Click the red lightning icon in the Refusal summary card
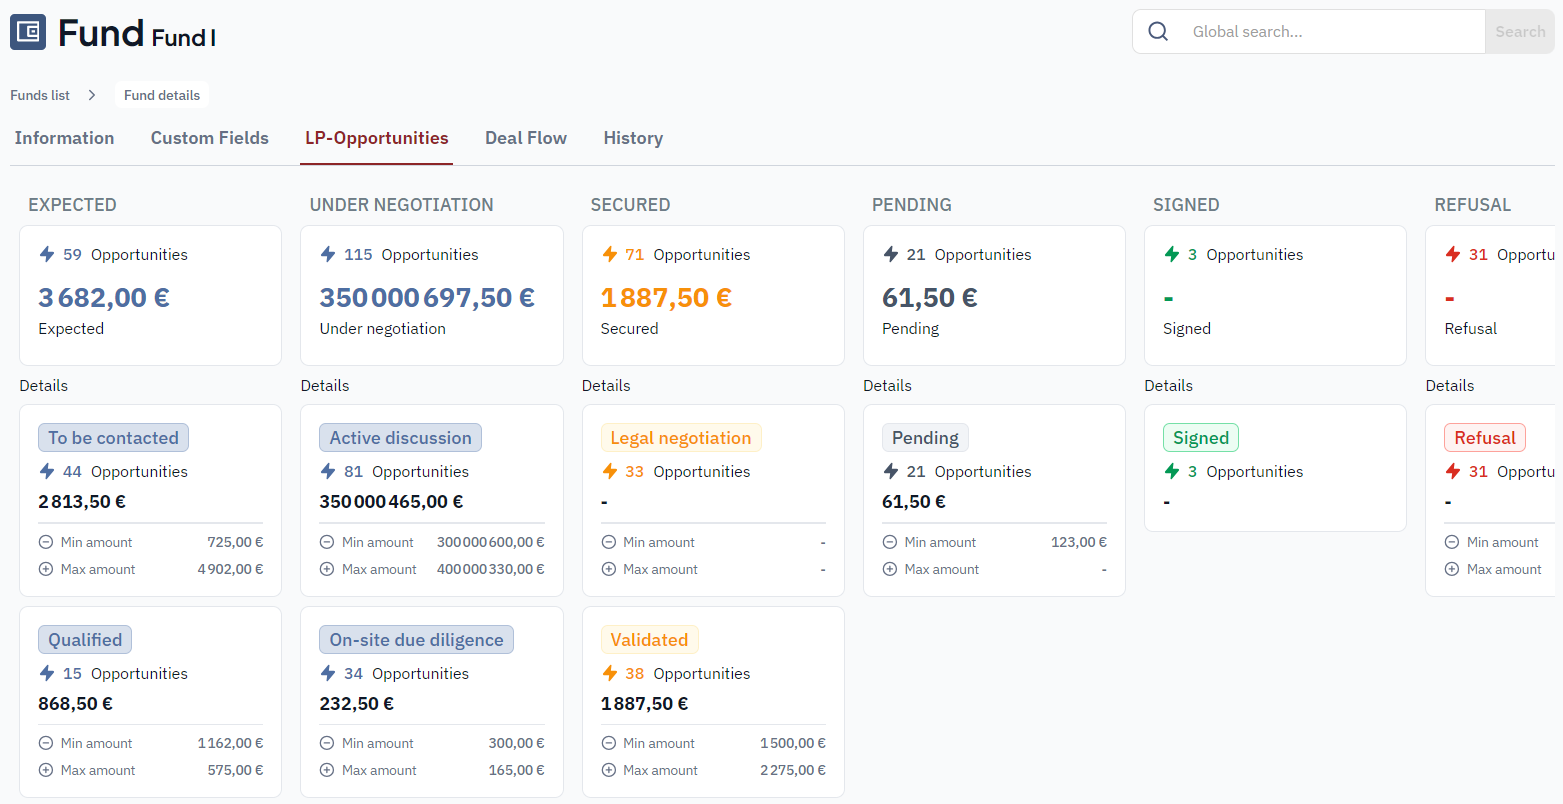Screen dimensions: 1563x804 click(1453, 254)
